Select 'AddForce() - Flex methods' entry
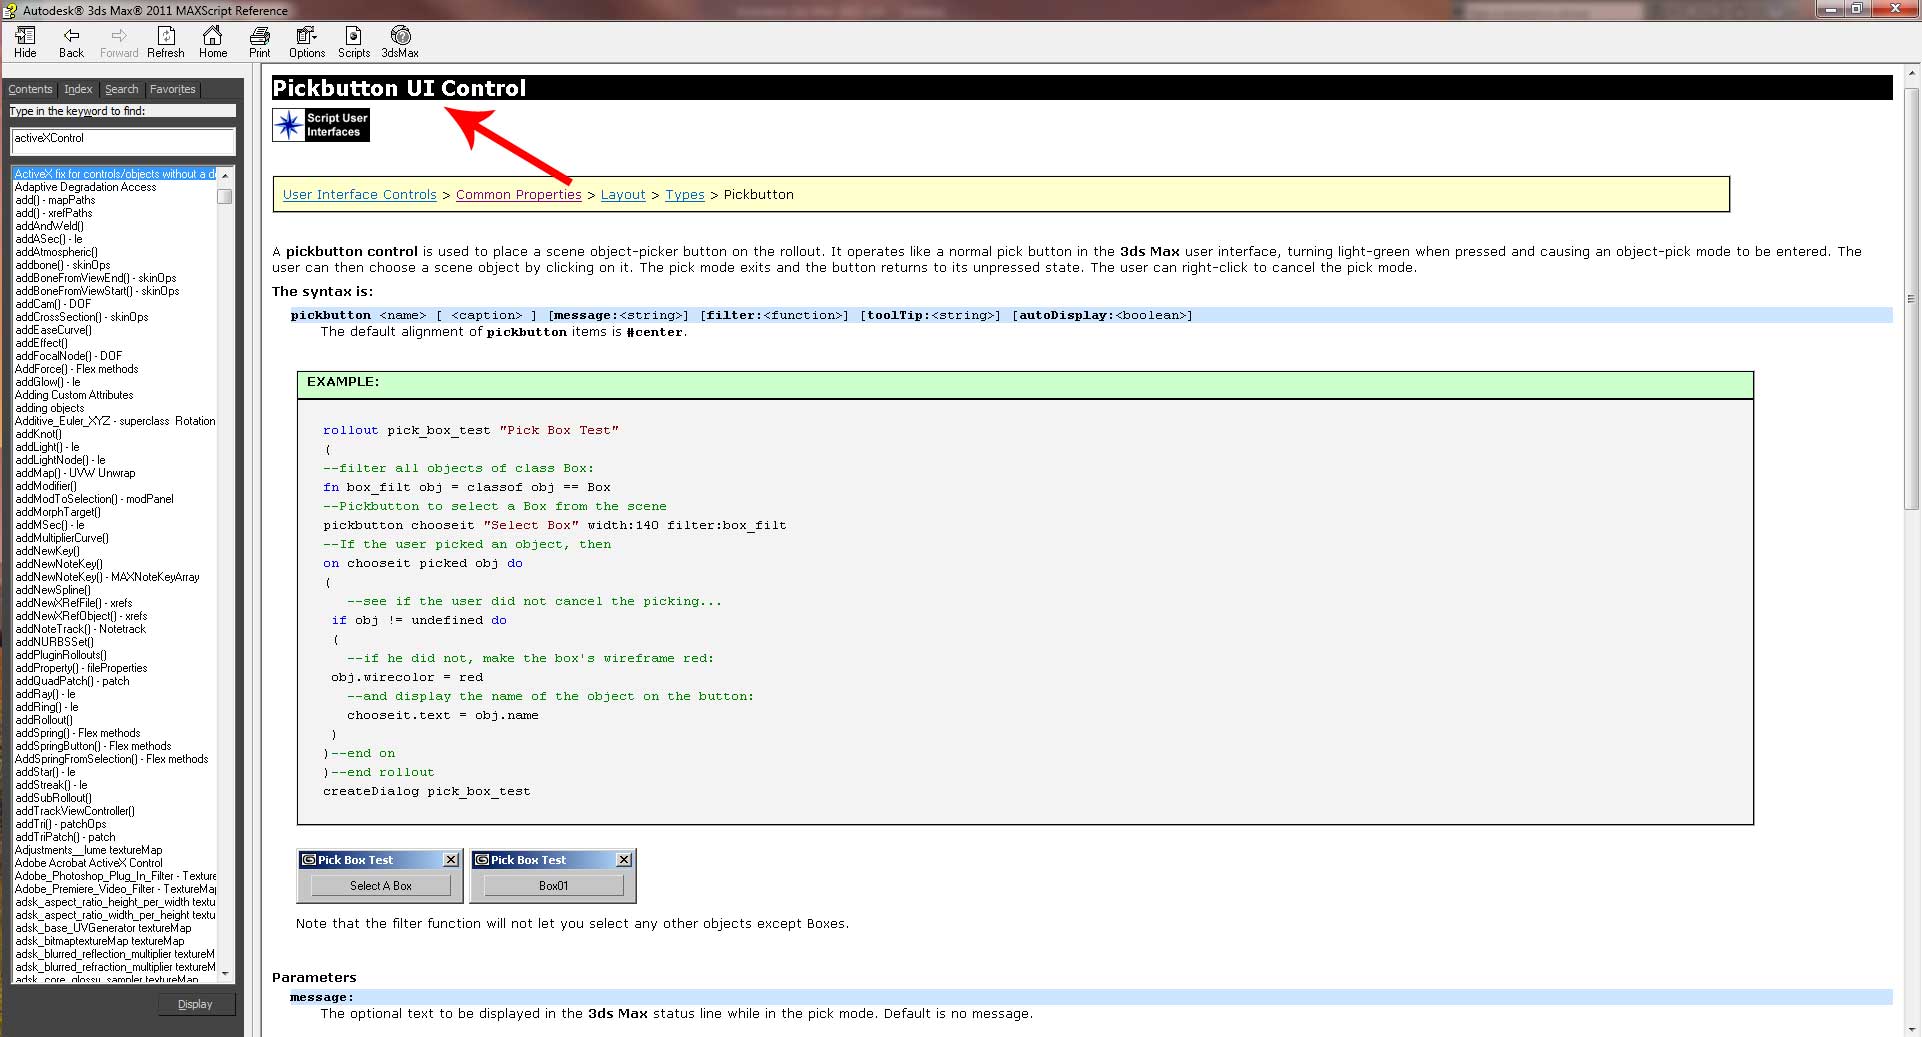Screen dimensions: 1922x1037 point(77,369)
